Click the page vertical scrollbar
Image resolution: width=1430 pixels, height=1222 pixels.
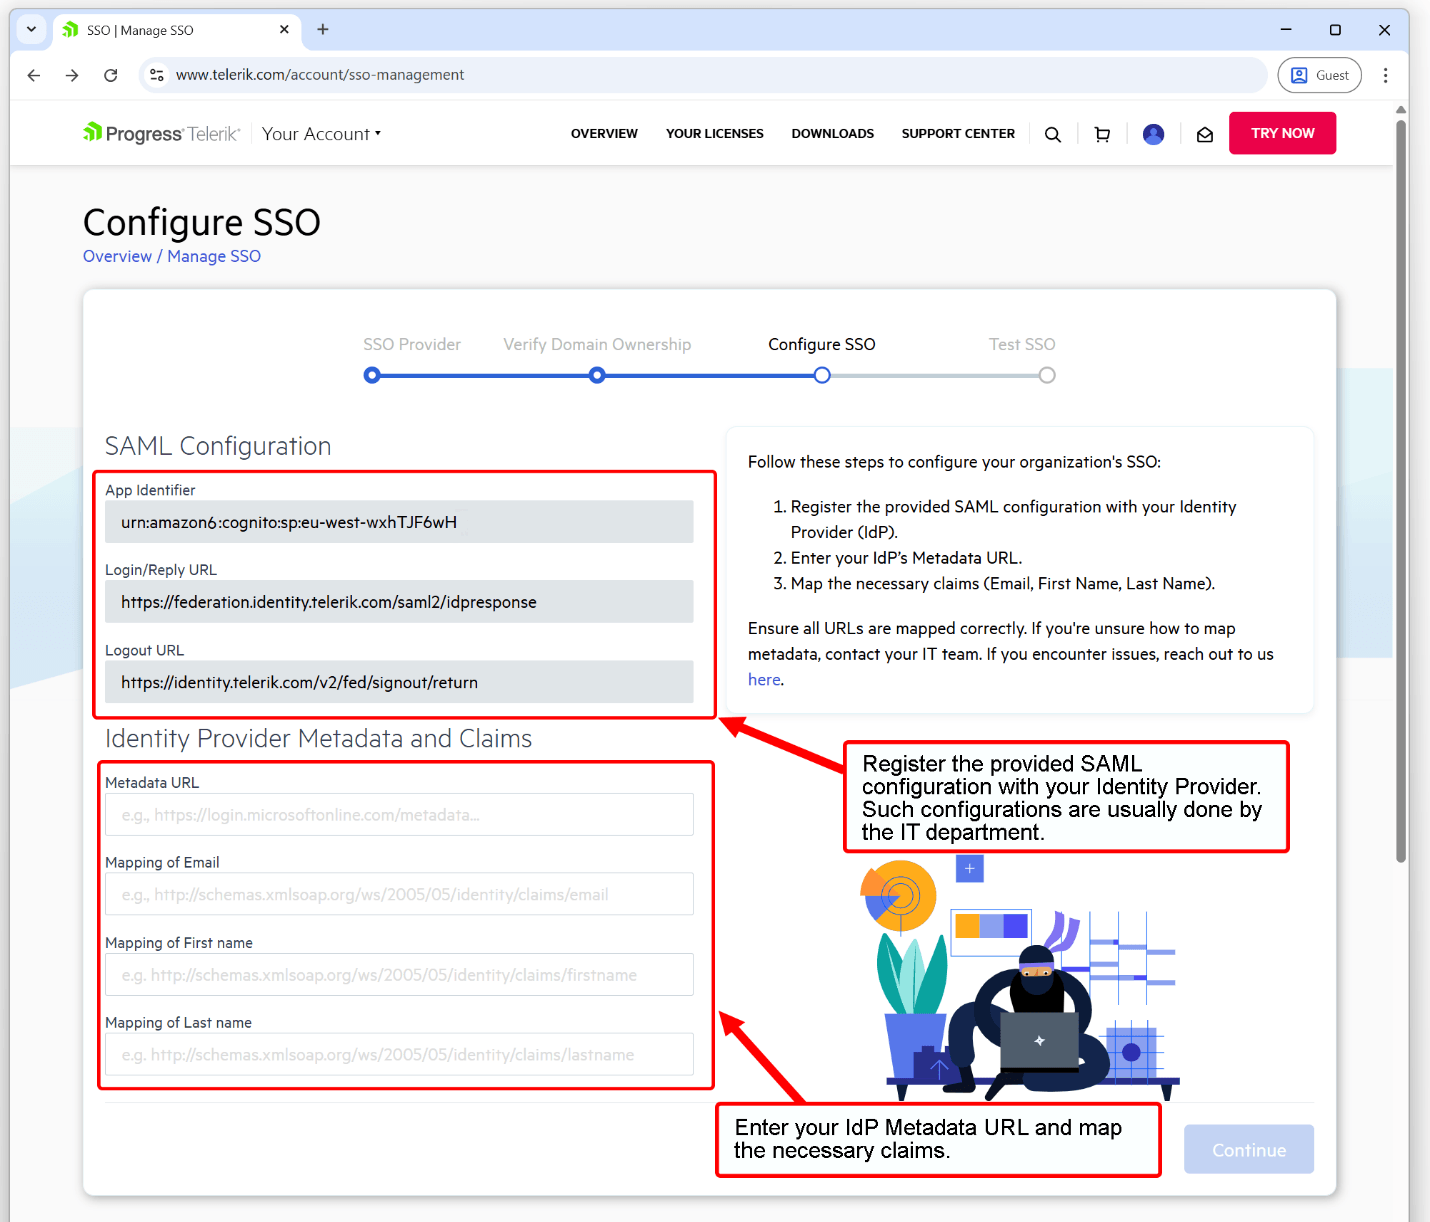pos(1401,490)
